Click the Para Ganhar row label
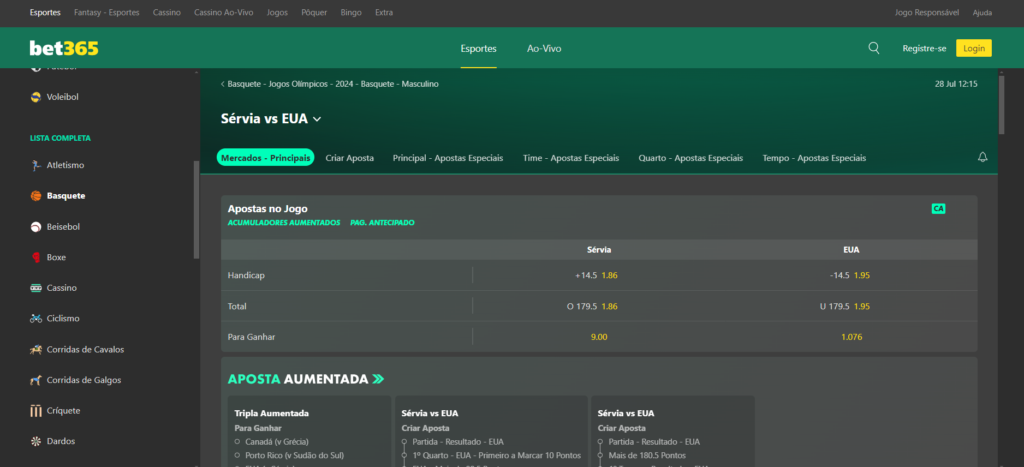Screen dimensions: 1024x467 pos(251,337)
